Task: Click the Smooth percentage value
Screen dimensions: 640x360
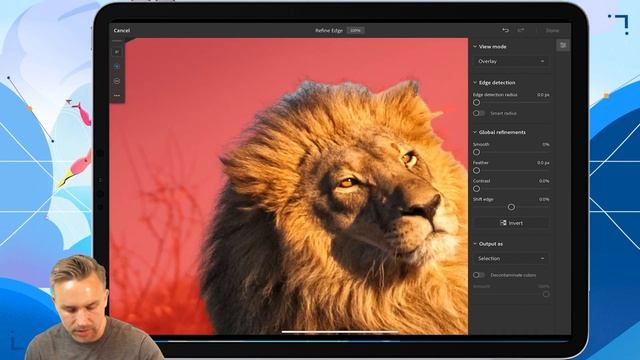Action: click(x=546, y=144)
